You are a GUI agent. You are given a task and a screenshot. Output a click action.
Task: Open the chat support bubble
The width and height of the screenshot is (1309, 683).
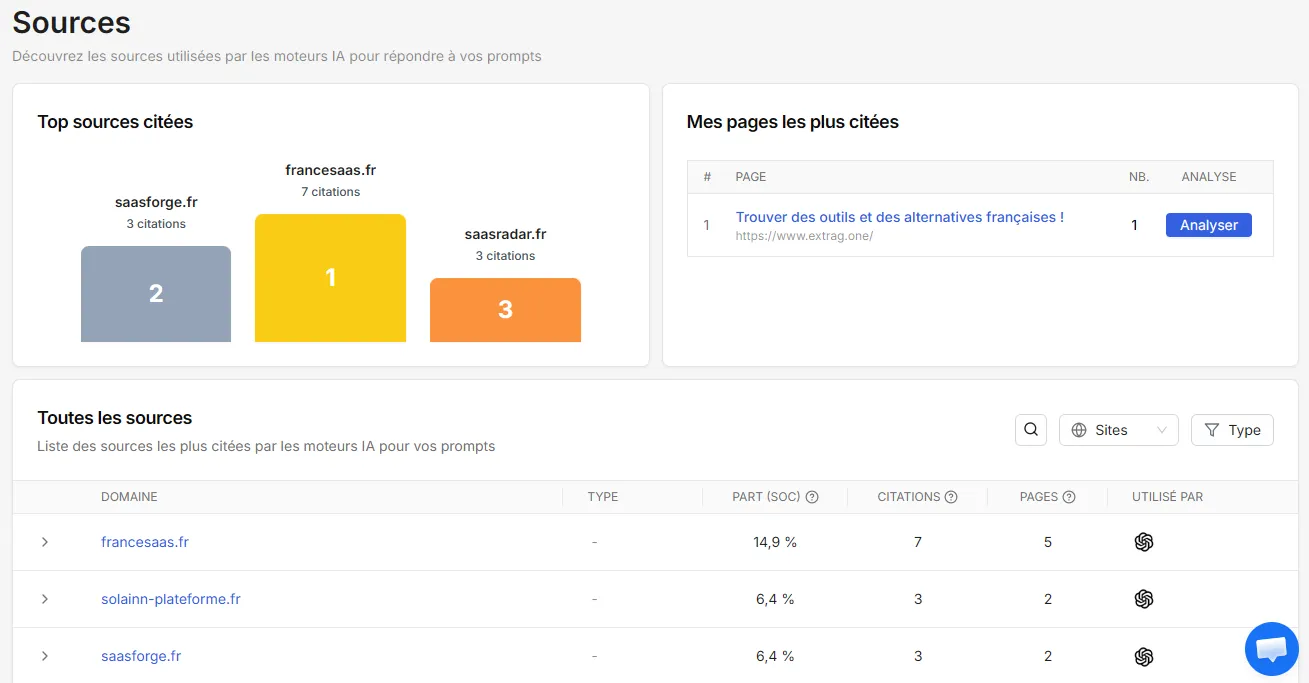tap(1271, 648)
